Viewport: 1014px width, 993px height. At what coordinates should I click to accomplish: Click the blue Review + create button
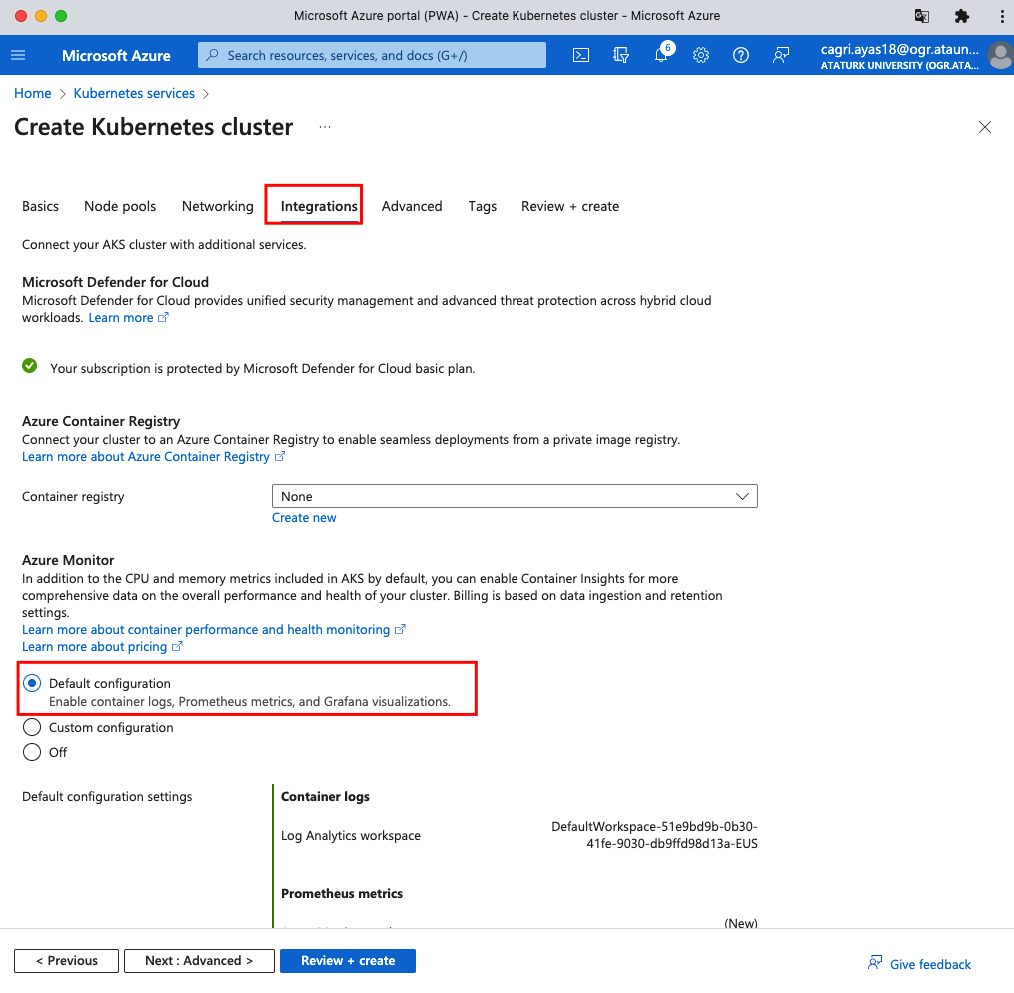point(347,960)
